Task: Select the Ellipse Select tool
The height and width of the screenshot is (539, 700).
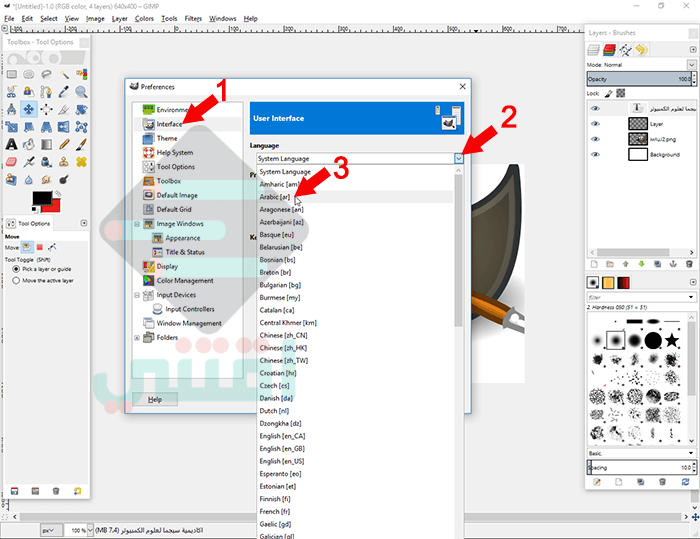Action: pyautogui.click(x=29, y=74)
